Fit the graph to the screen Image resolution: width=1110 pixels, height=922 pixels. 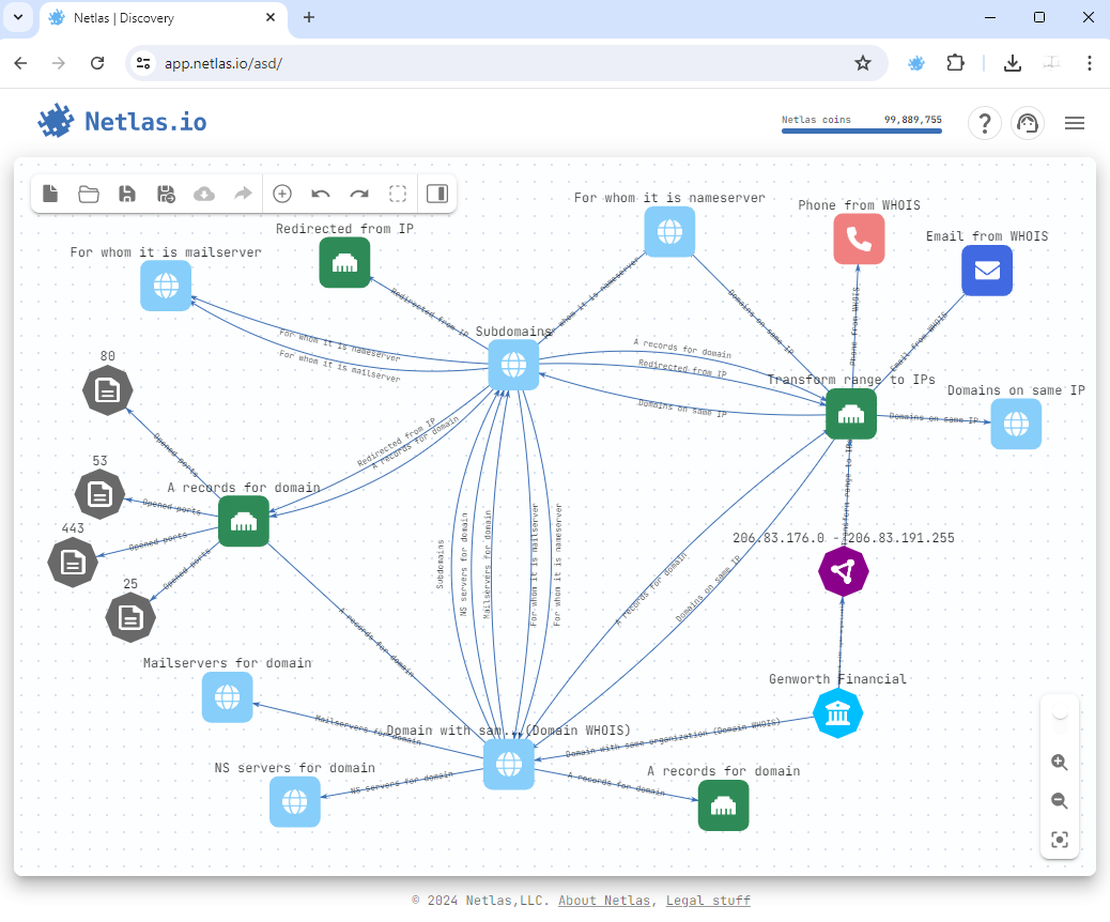coord(1059,840)
